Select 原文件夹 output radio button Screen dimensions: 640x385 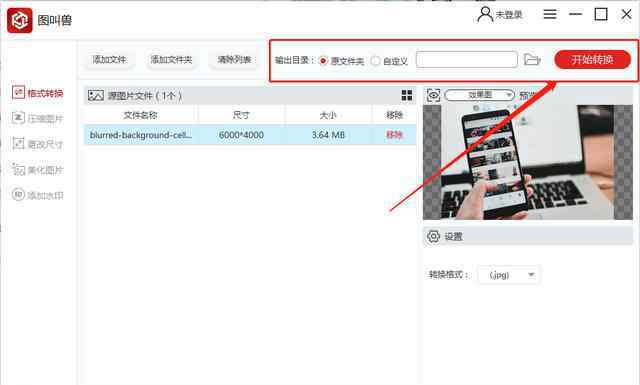pos(323,61)
